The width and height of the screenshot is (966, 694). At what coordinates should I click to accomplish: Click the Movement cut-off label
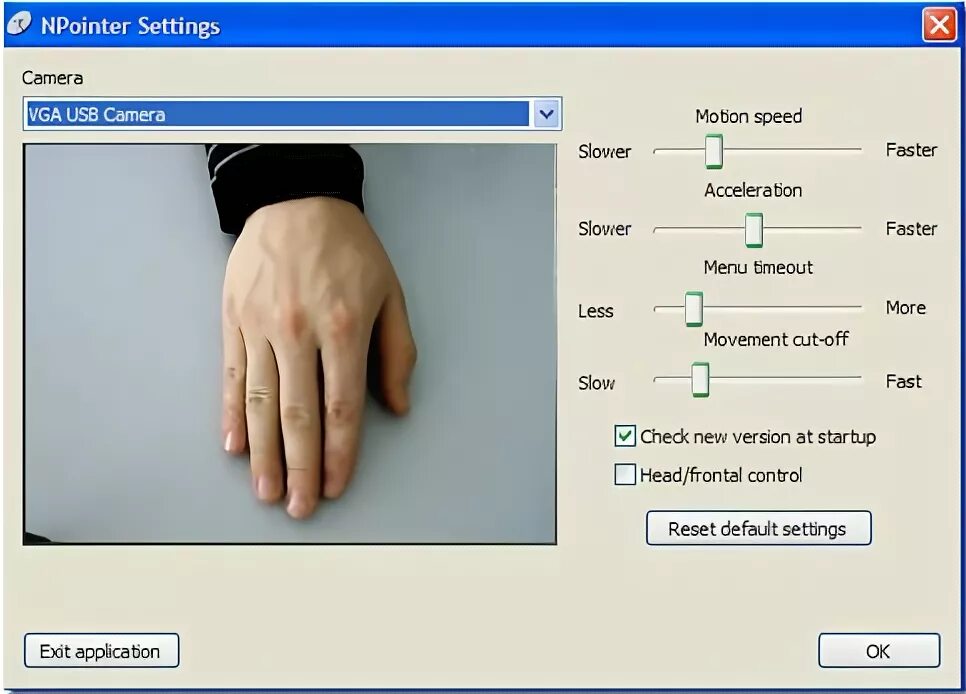pos(776,338)
